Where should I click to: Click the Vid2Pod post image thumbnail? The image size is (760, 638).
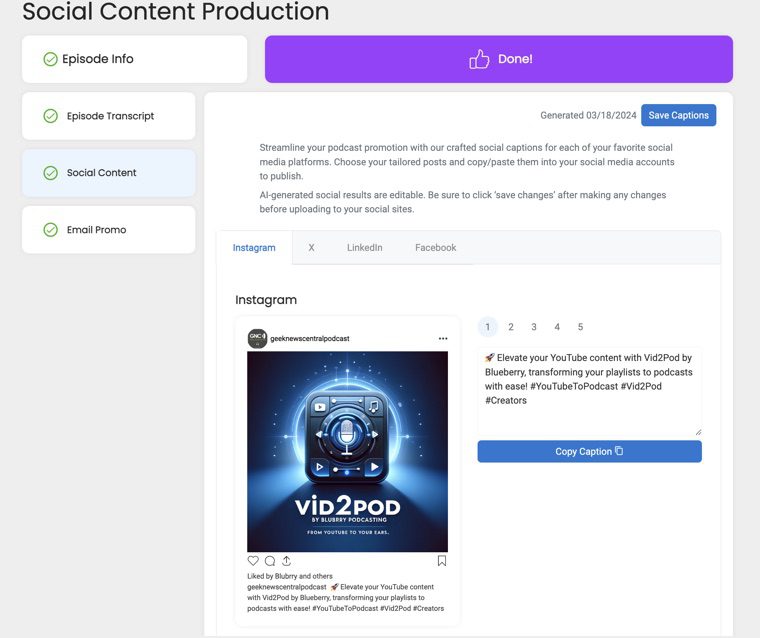(x=348, y=451)
